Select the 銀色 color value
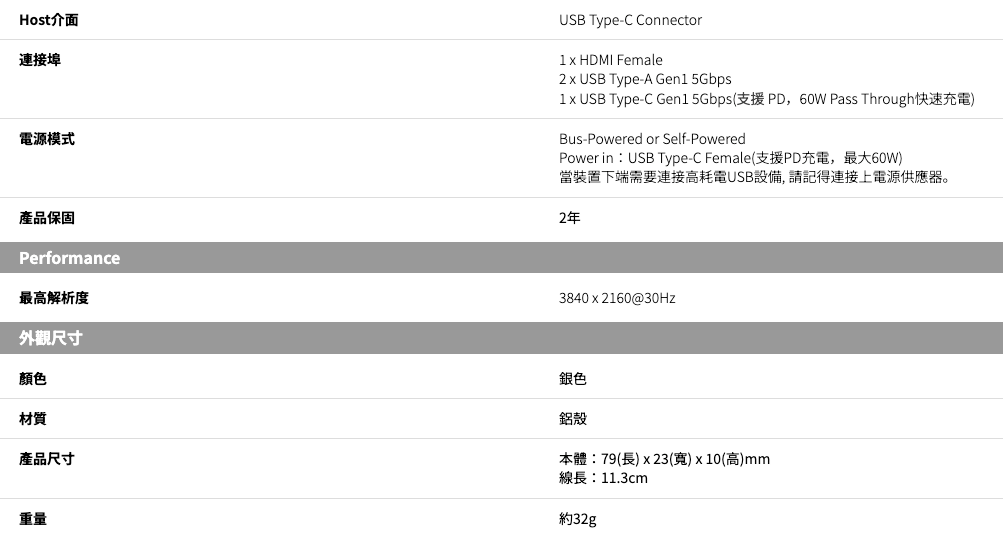The image size is (1003, 537). pyautogui.click(x=573, y=379)
